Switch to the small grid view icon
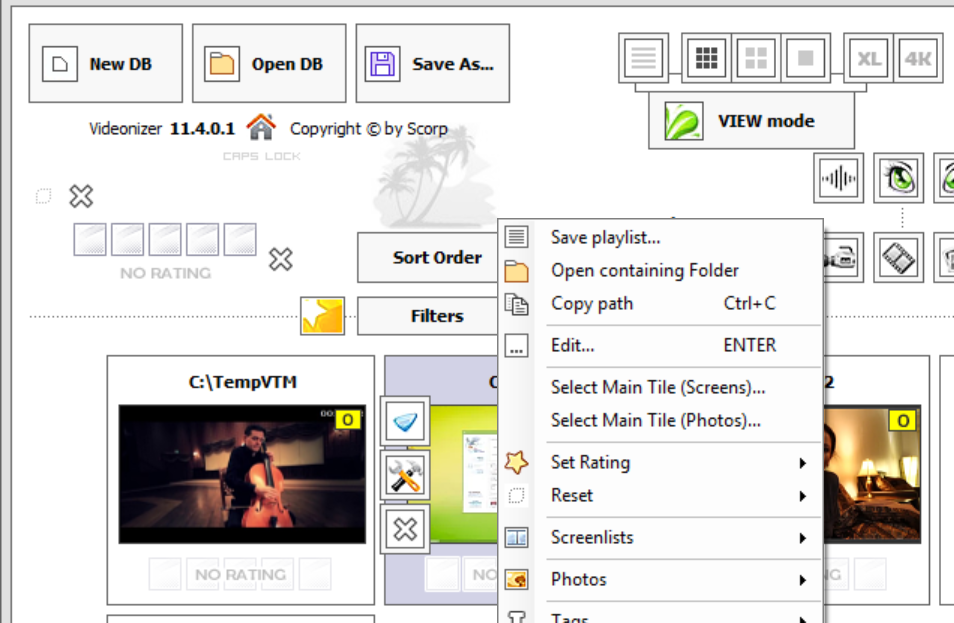This screenshot has height=623, width=954. [x=707, y=60]
